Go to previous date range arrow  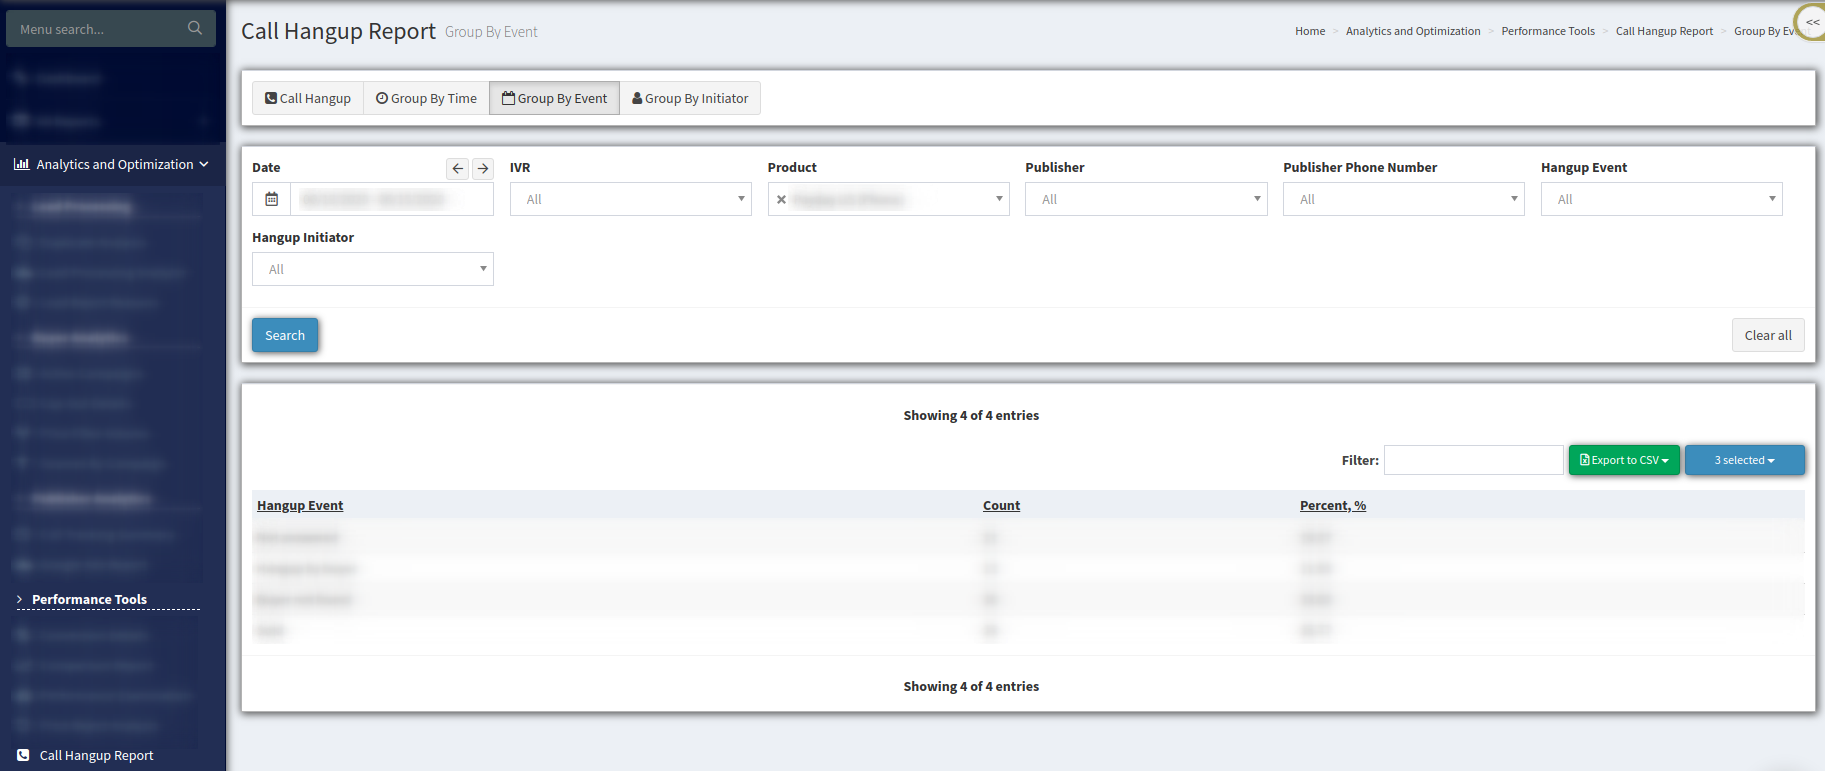pyautogui.click(x=457, y=169)
